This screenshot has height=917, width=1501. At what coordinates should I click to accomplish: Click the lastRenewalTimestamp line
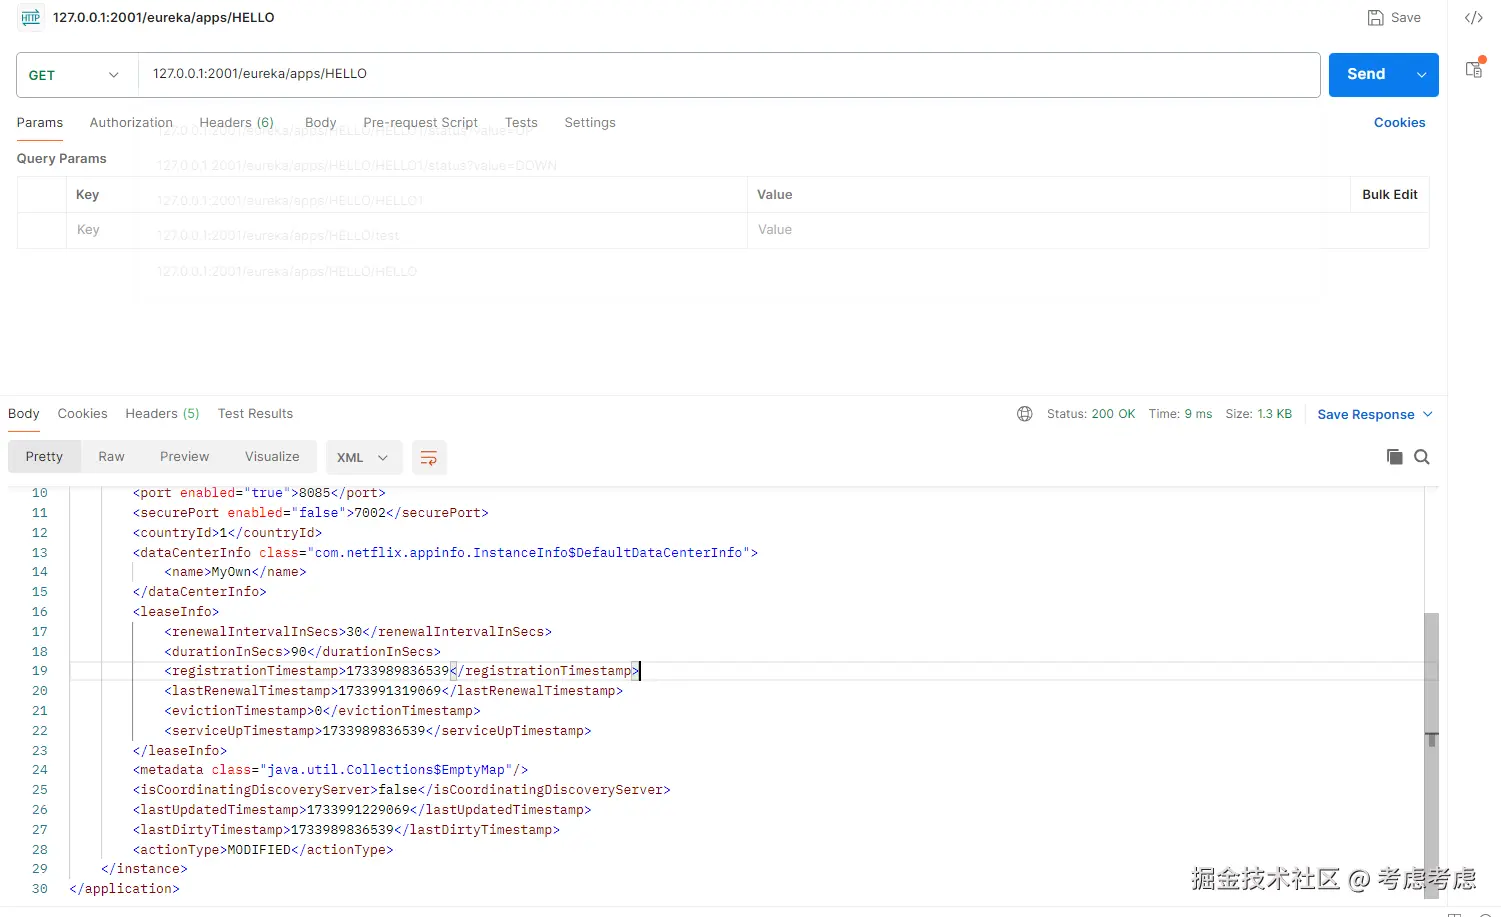(x=393, y=691)
